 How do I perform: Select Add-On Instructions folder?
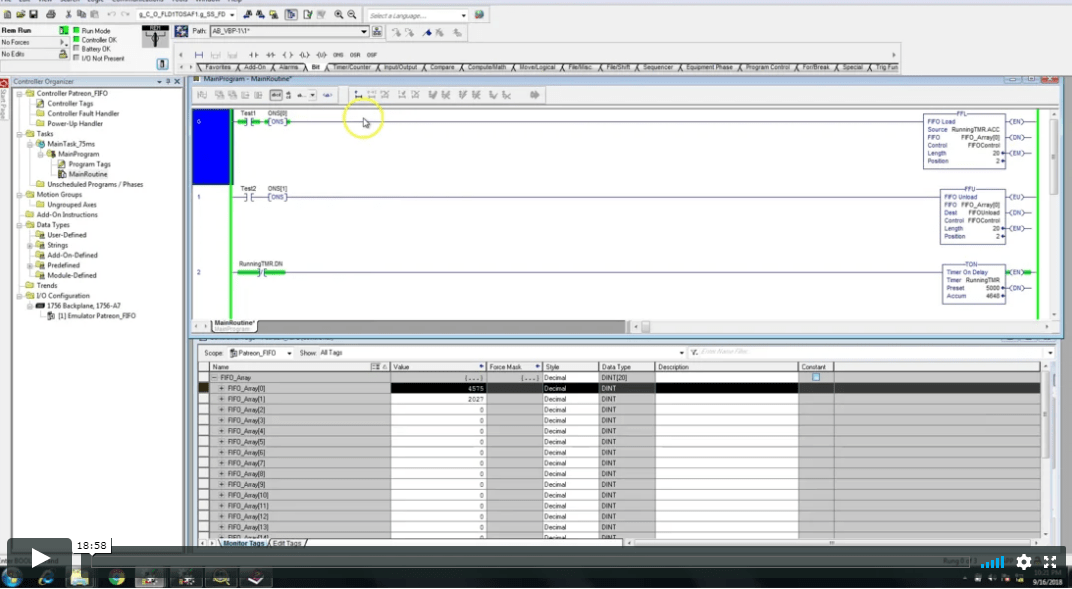[x=67, y=215]
